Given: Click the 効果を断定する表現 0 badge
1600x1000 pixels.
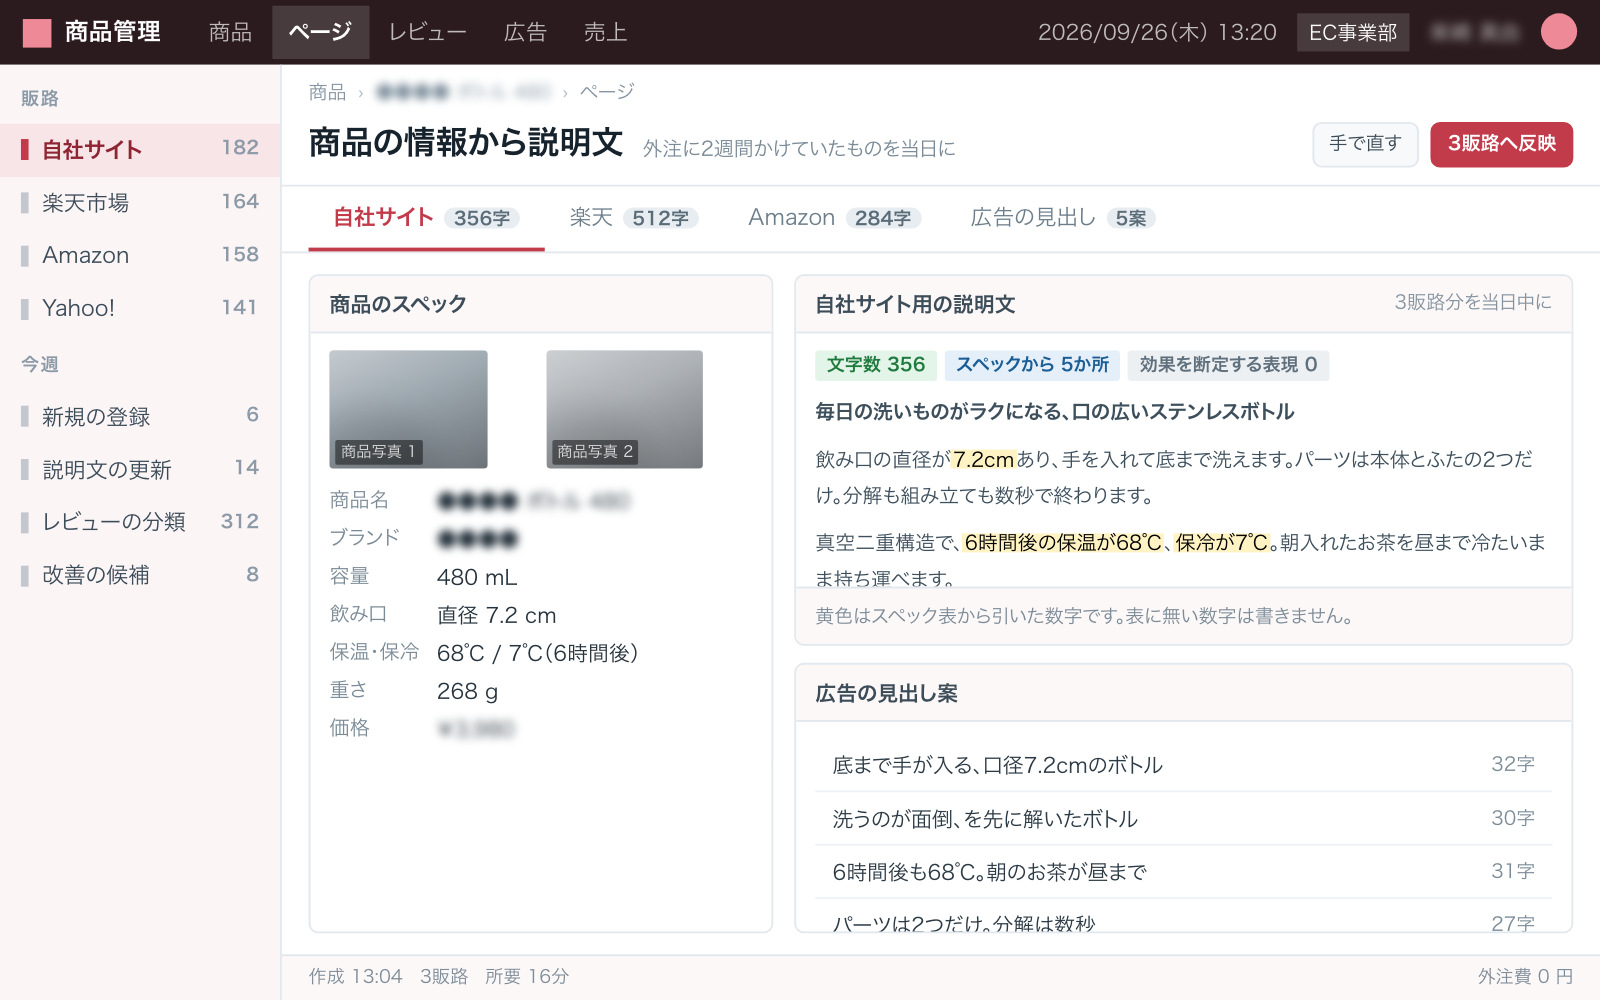Looking at the screenshot, I should coord(1228,365).
